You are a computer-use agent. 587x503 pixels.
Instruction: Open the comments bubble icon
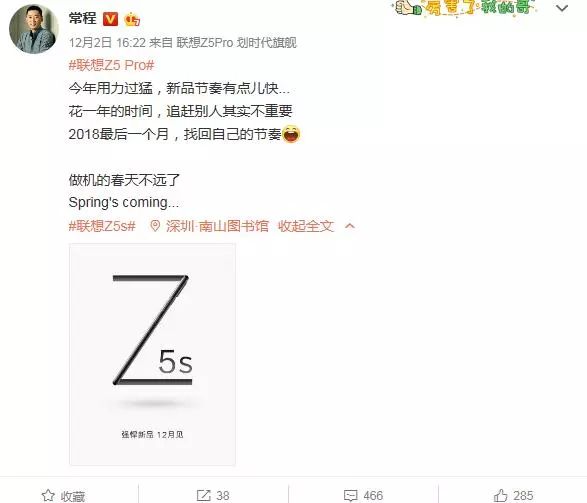[351, 496]
